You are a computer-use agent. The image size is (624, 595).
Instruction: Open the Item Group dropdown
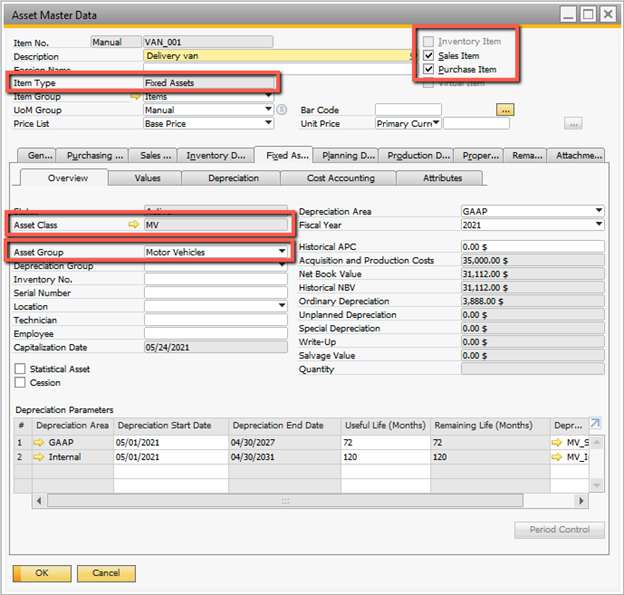coord(269,96)
